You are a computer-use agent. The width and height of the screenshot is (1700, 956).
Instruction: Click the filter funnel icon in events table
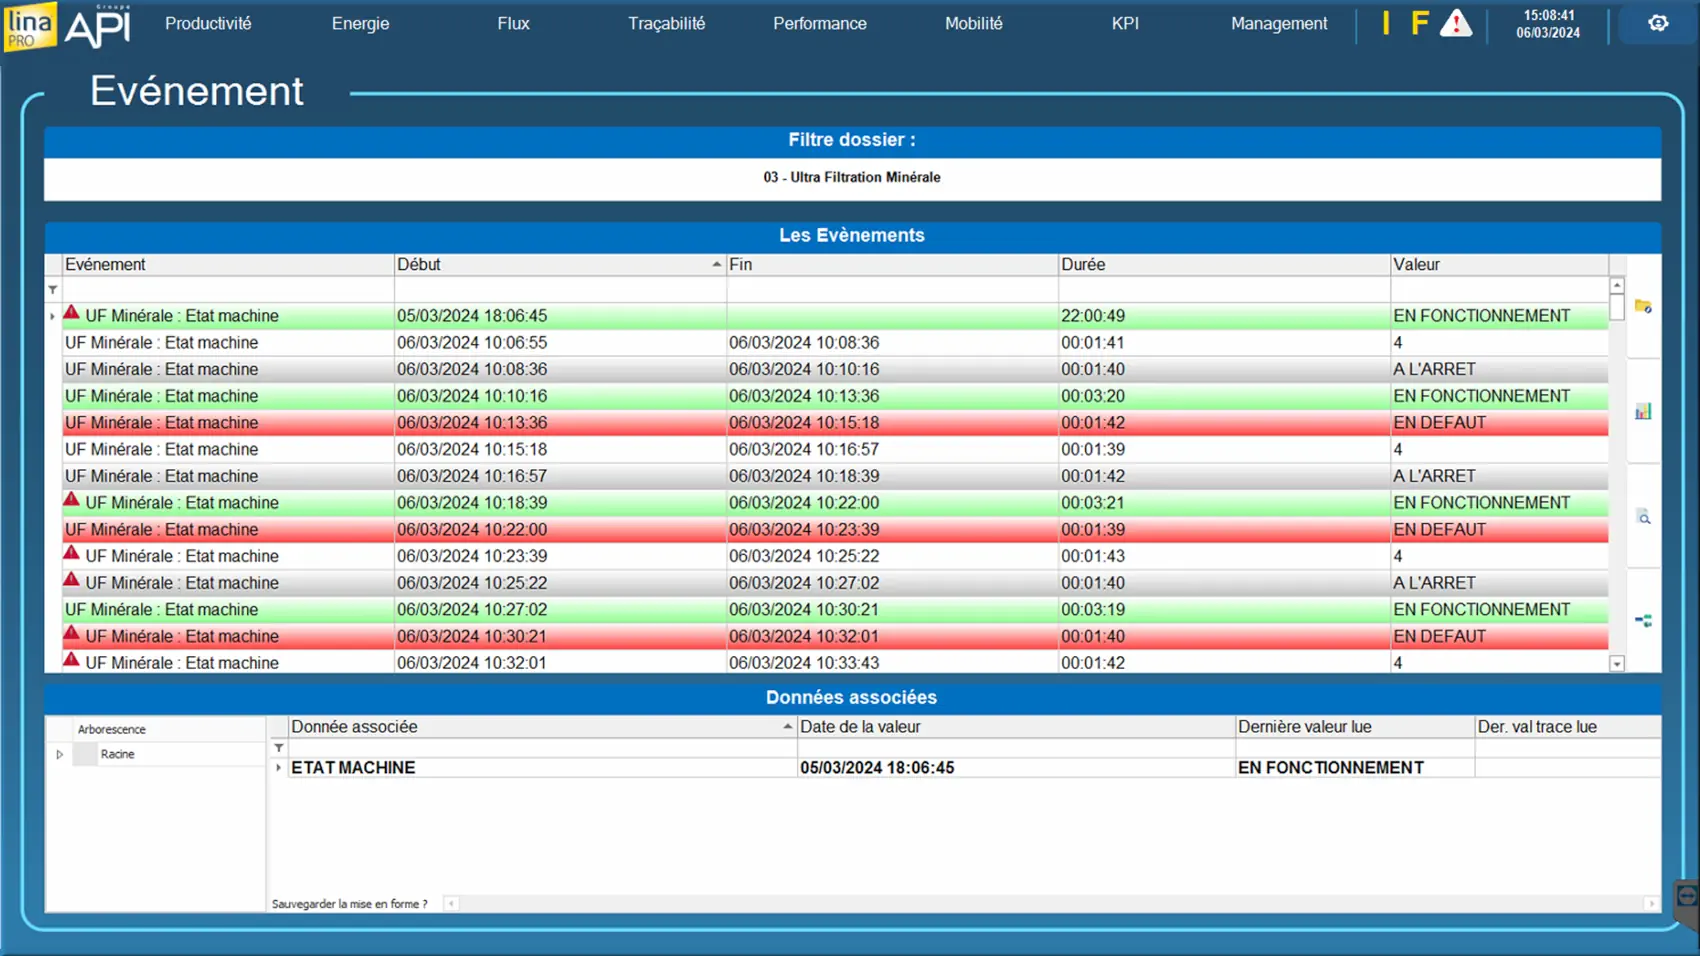(x=53, y=290)
